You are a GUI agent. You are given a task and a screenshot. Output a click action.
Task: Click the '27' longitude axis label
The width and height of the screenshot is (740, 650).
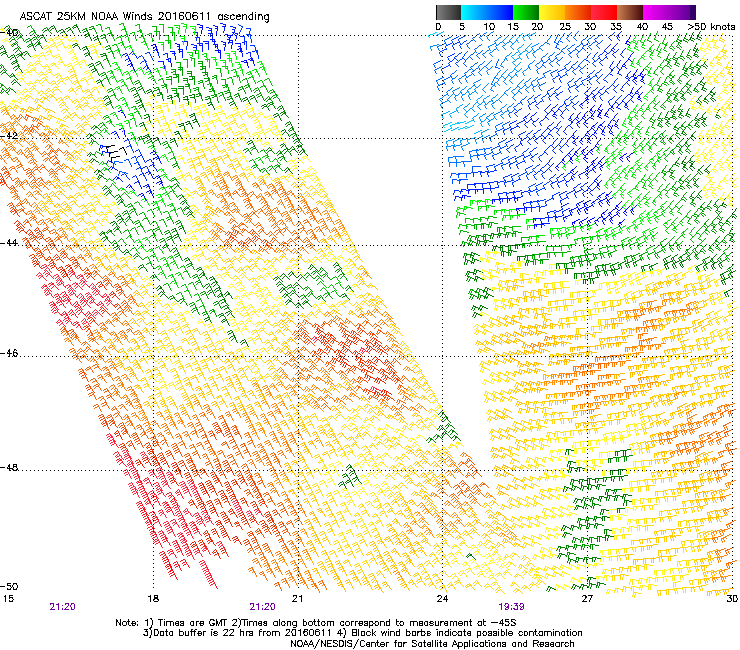point(587,599)
